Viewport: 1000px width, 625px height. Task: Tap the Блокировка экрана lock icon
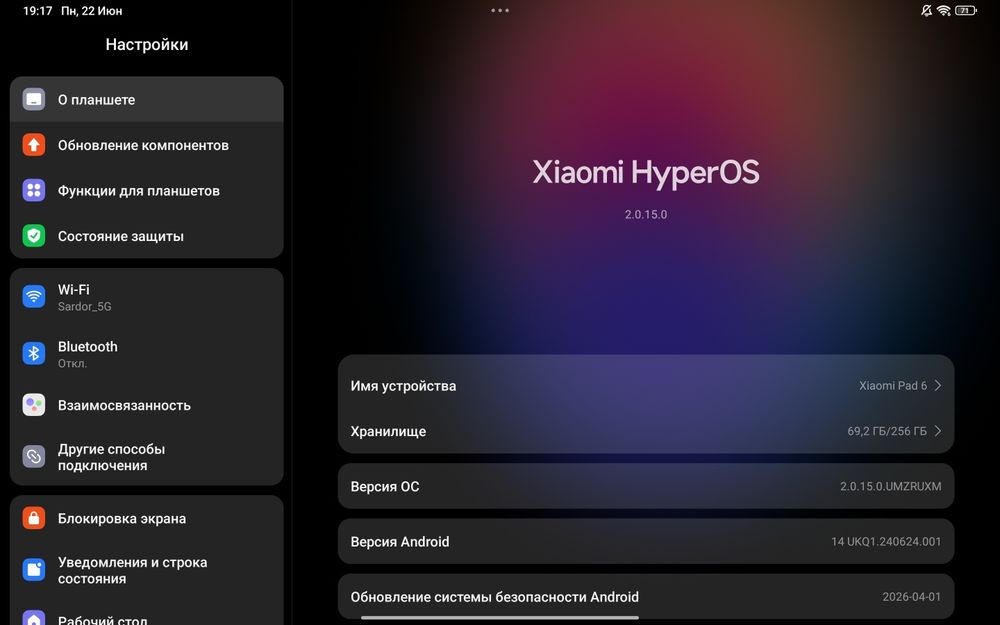pyautogui.click(x=34, y=518)
